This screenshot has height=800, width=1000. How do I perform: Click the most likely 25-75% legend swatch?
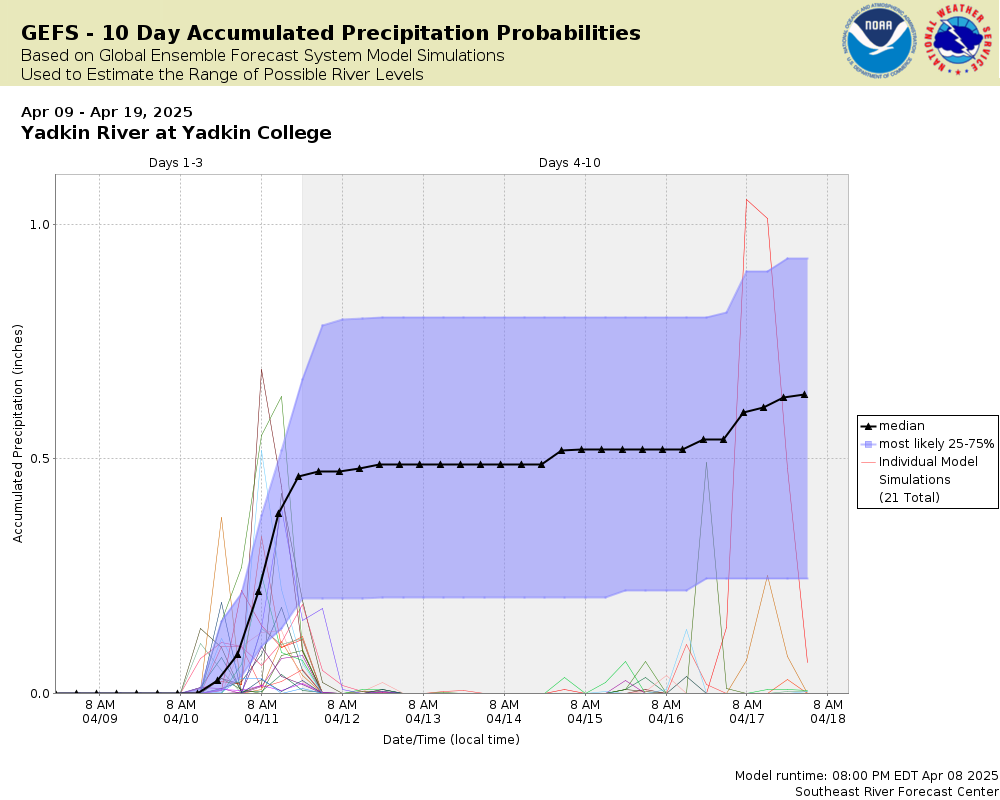[868, 444]
